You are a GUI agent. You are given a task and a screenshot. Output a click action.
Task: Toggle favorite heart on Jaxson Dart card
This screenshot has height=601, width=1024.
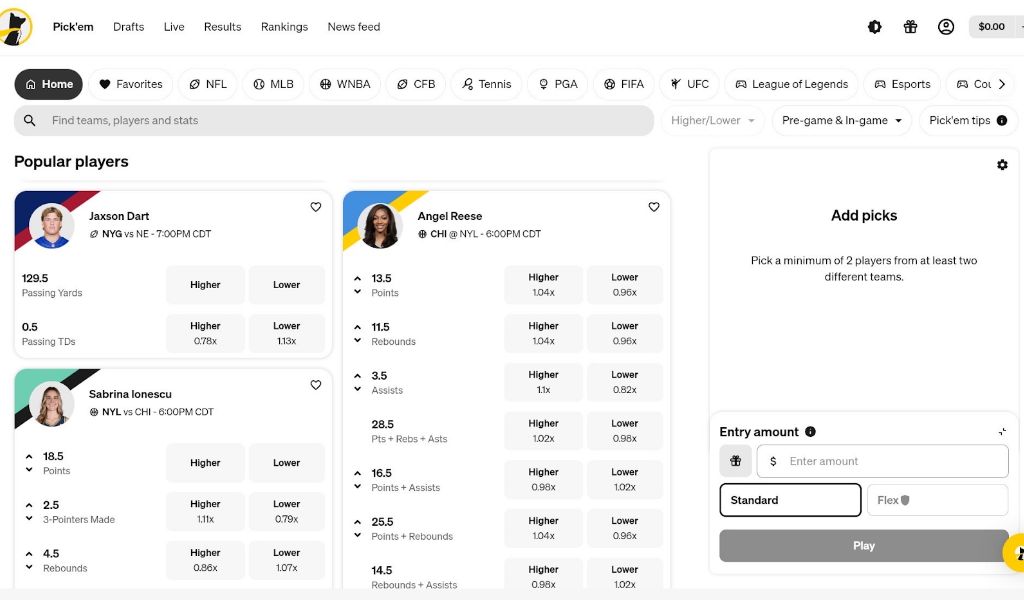point(316,207)
